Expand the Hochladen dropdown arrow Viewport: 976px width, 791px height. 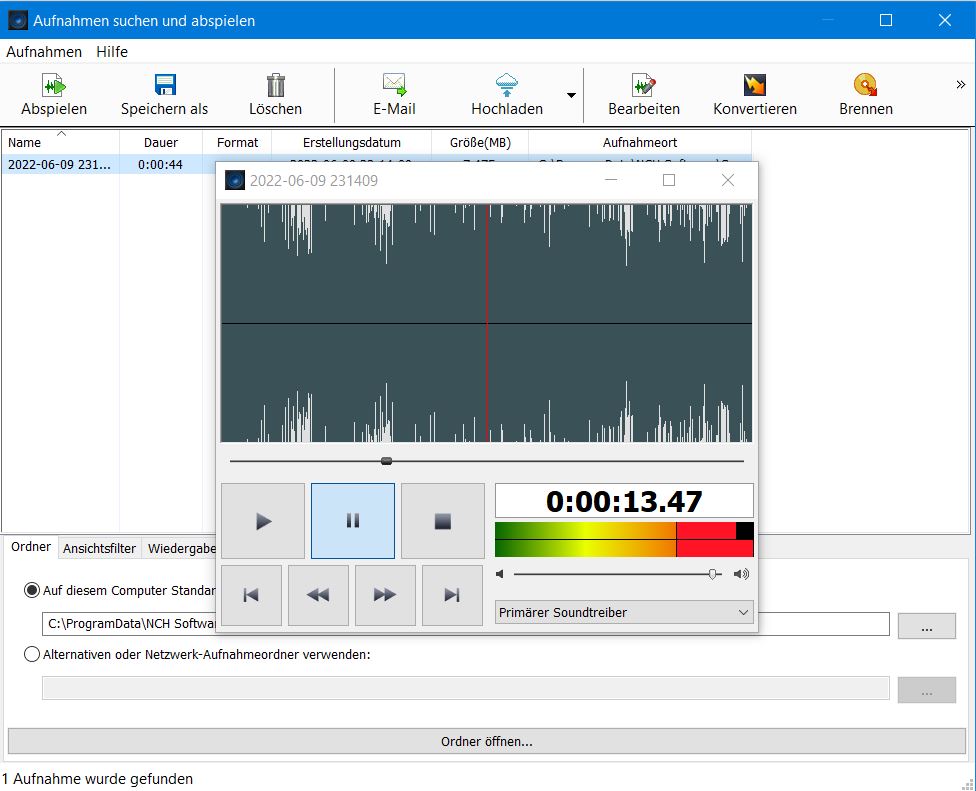571,96
